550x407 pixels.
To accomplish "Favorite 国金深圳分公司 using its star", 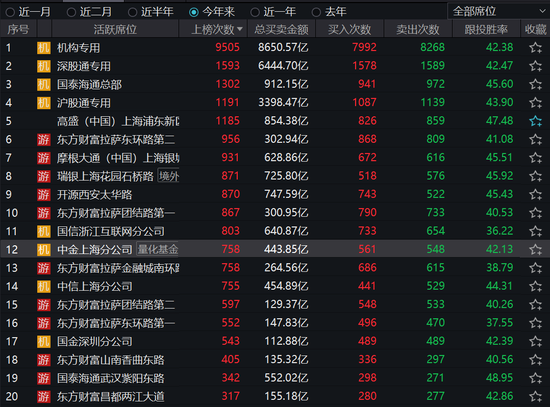I will tap(535, 341).
